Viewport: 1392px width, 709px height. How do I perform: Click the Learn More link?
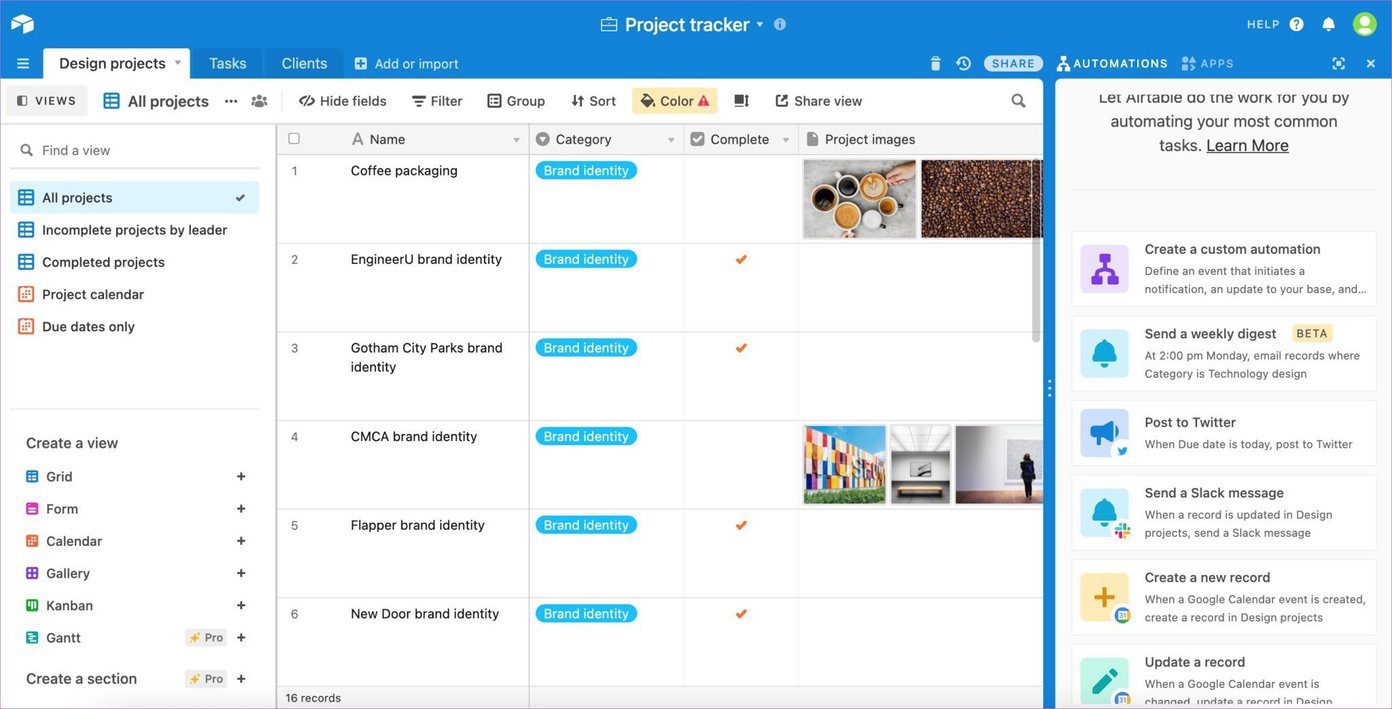pyautogui.click(x=1247, y=145)
